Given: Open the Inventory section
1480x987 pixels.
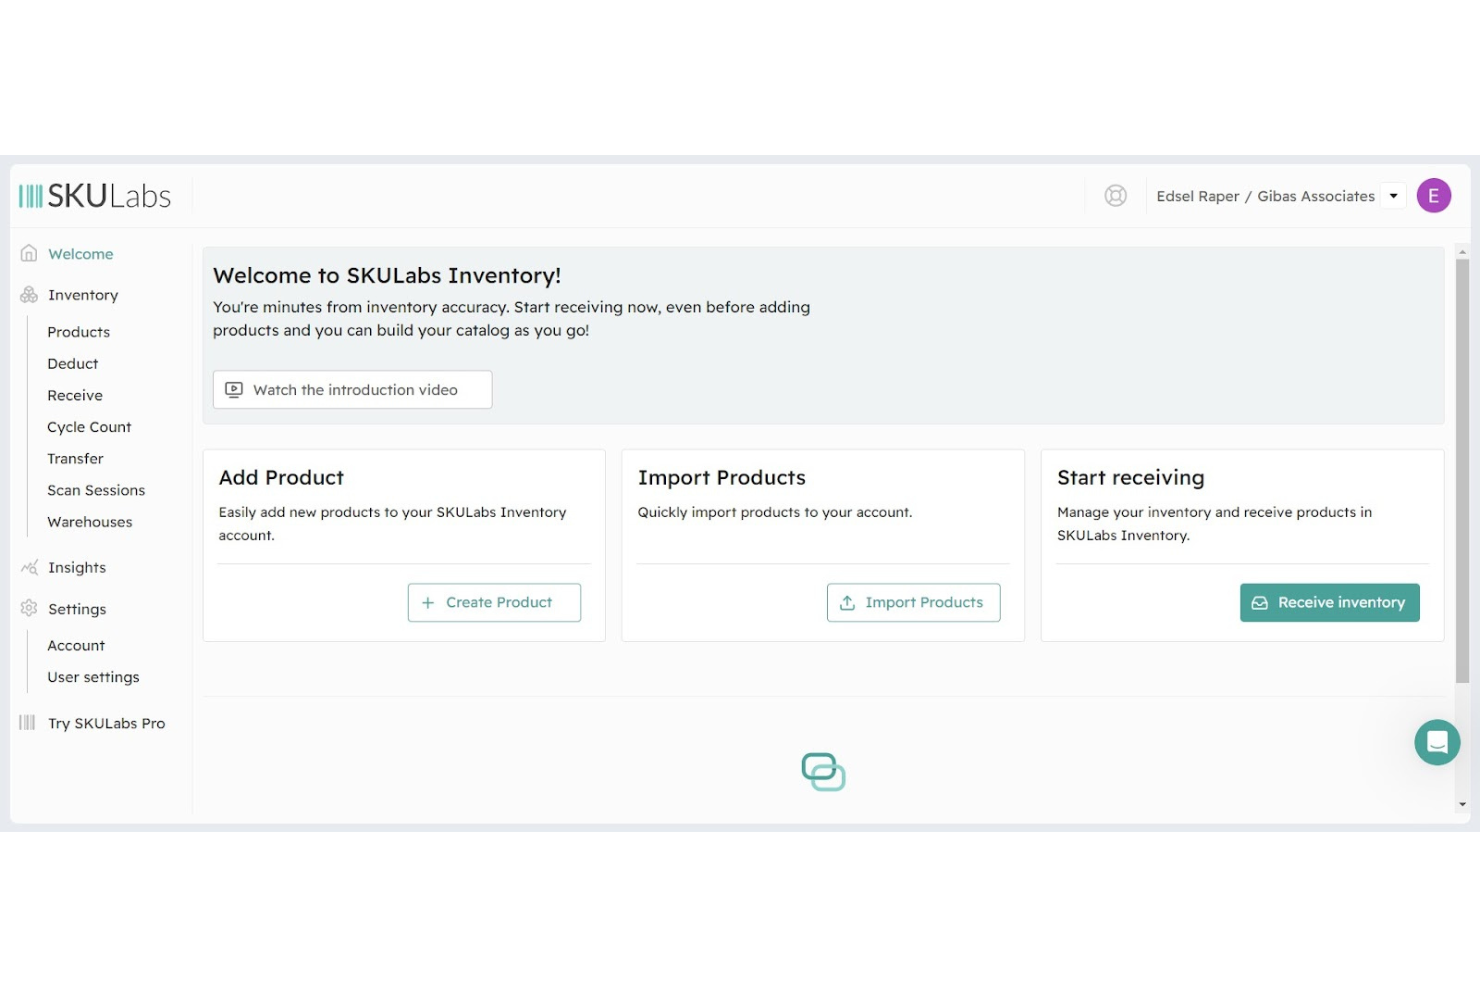Looking at the screenshot, I should [83, 295].
